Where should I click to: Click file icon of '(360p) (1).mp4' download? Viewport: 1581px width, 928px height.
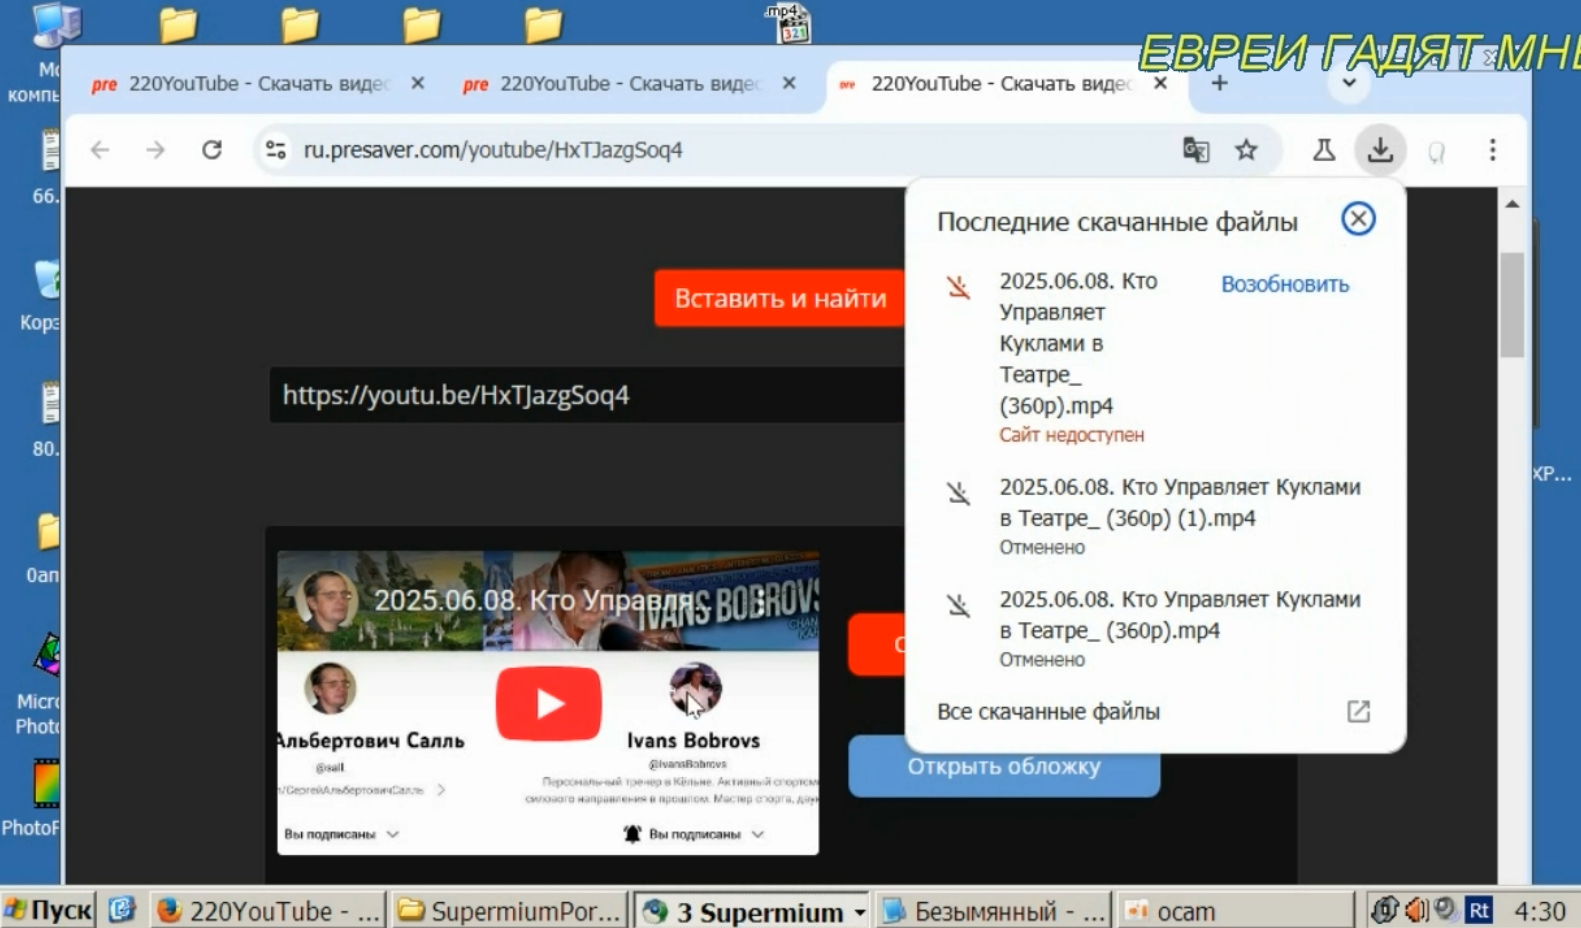pyautogui.click(x=958, y=492)
